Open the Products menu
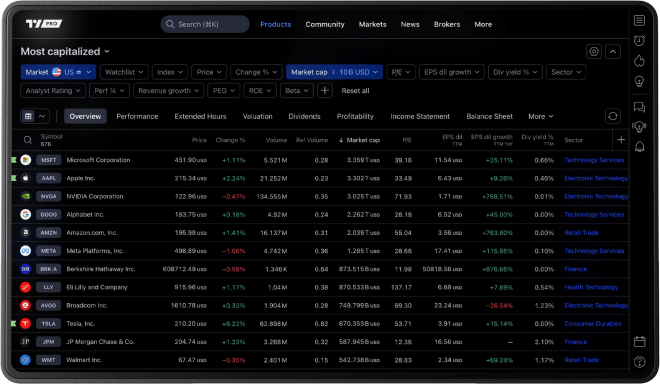This screenshot has width=660, height=385. 276,24
